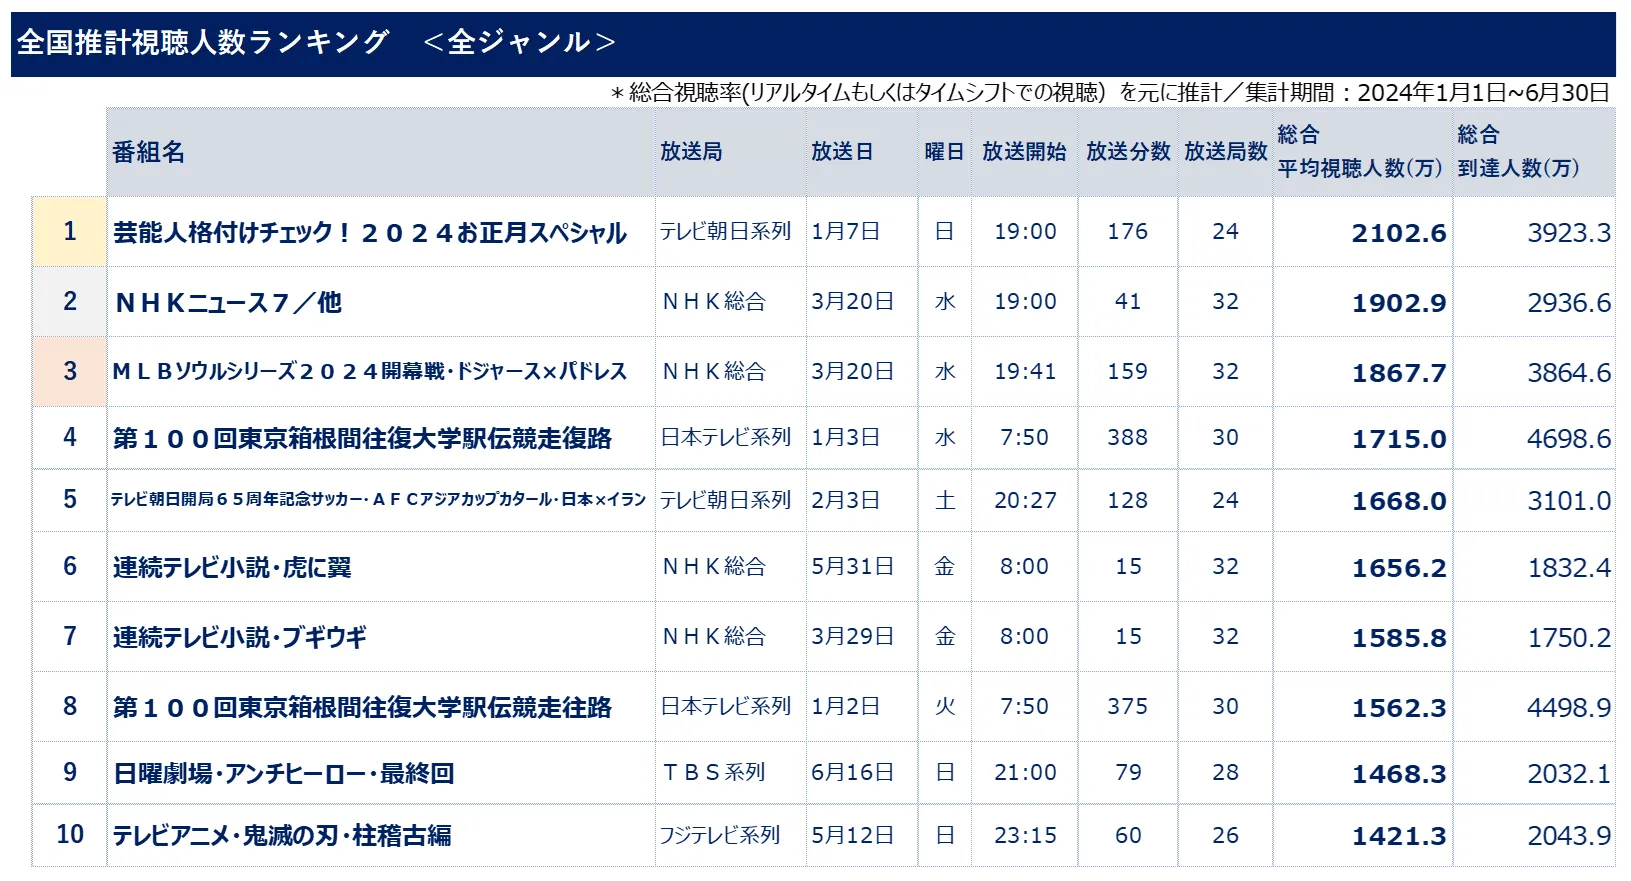Click the 放送局 column header
Screen dimensions: 1631x881
pos(691,152)
